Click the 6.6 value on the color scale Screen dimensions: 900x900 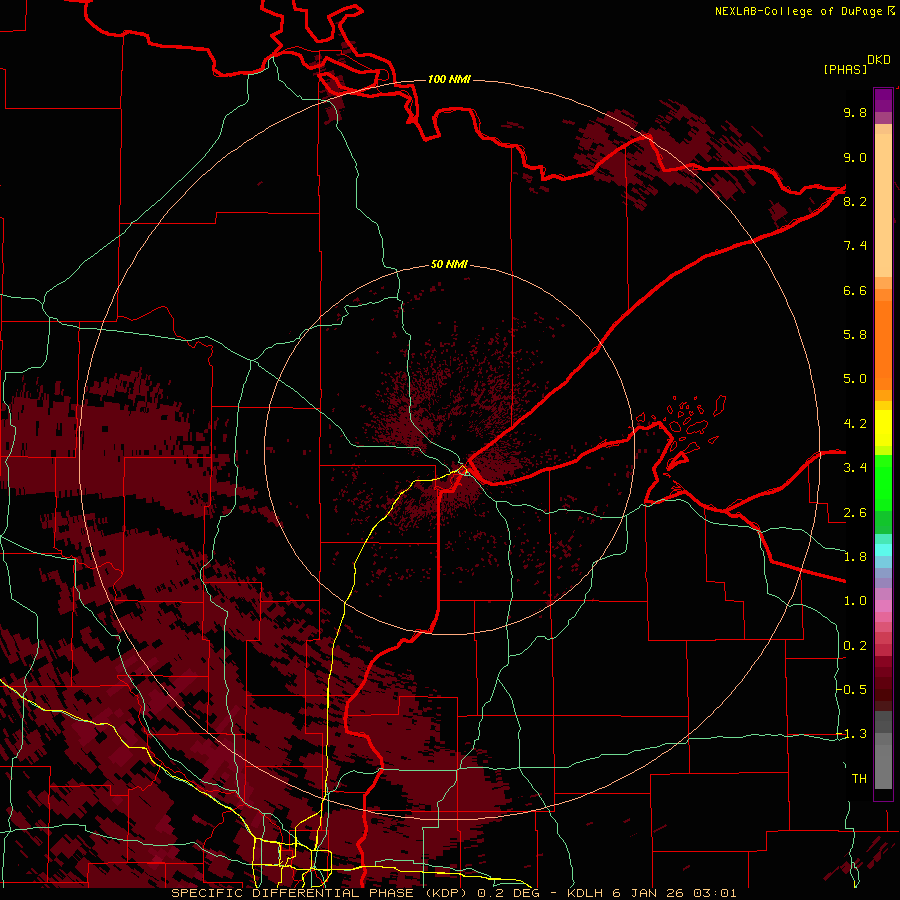(855, 290)
